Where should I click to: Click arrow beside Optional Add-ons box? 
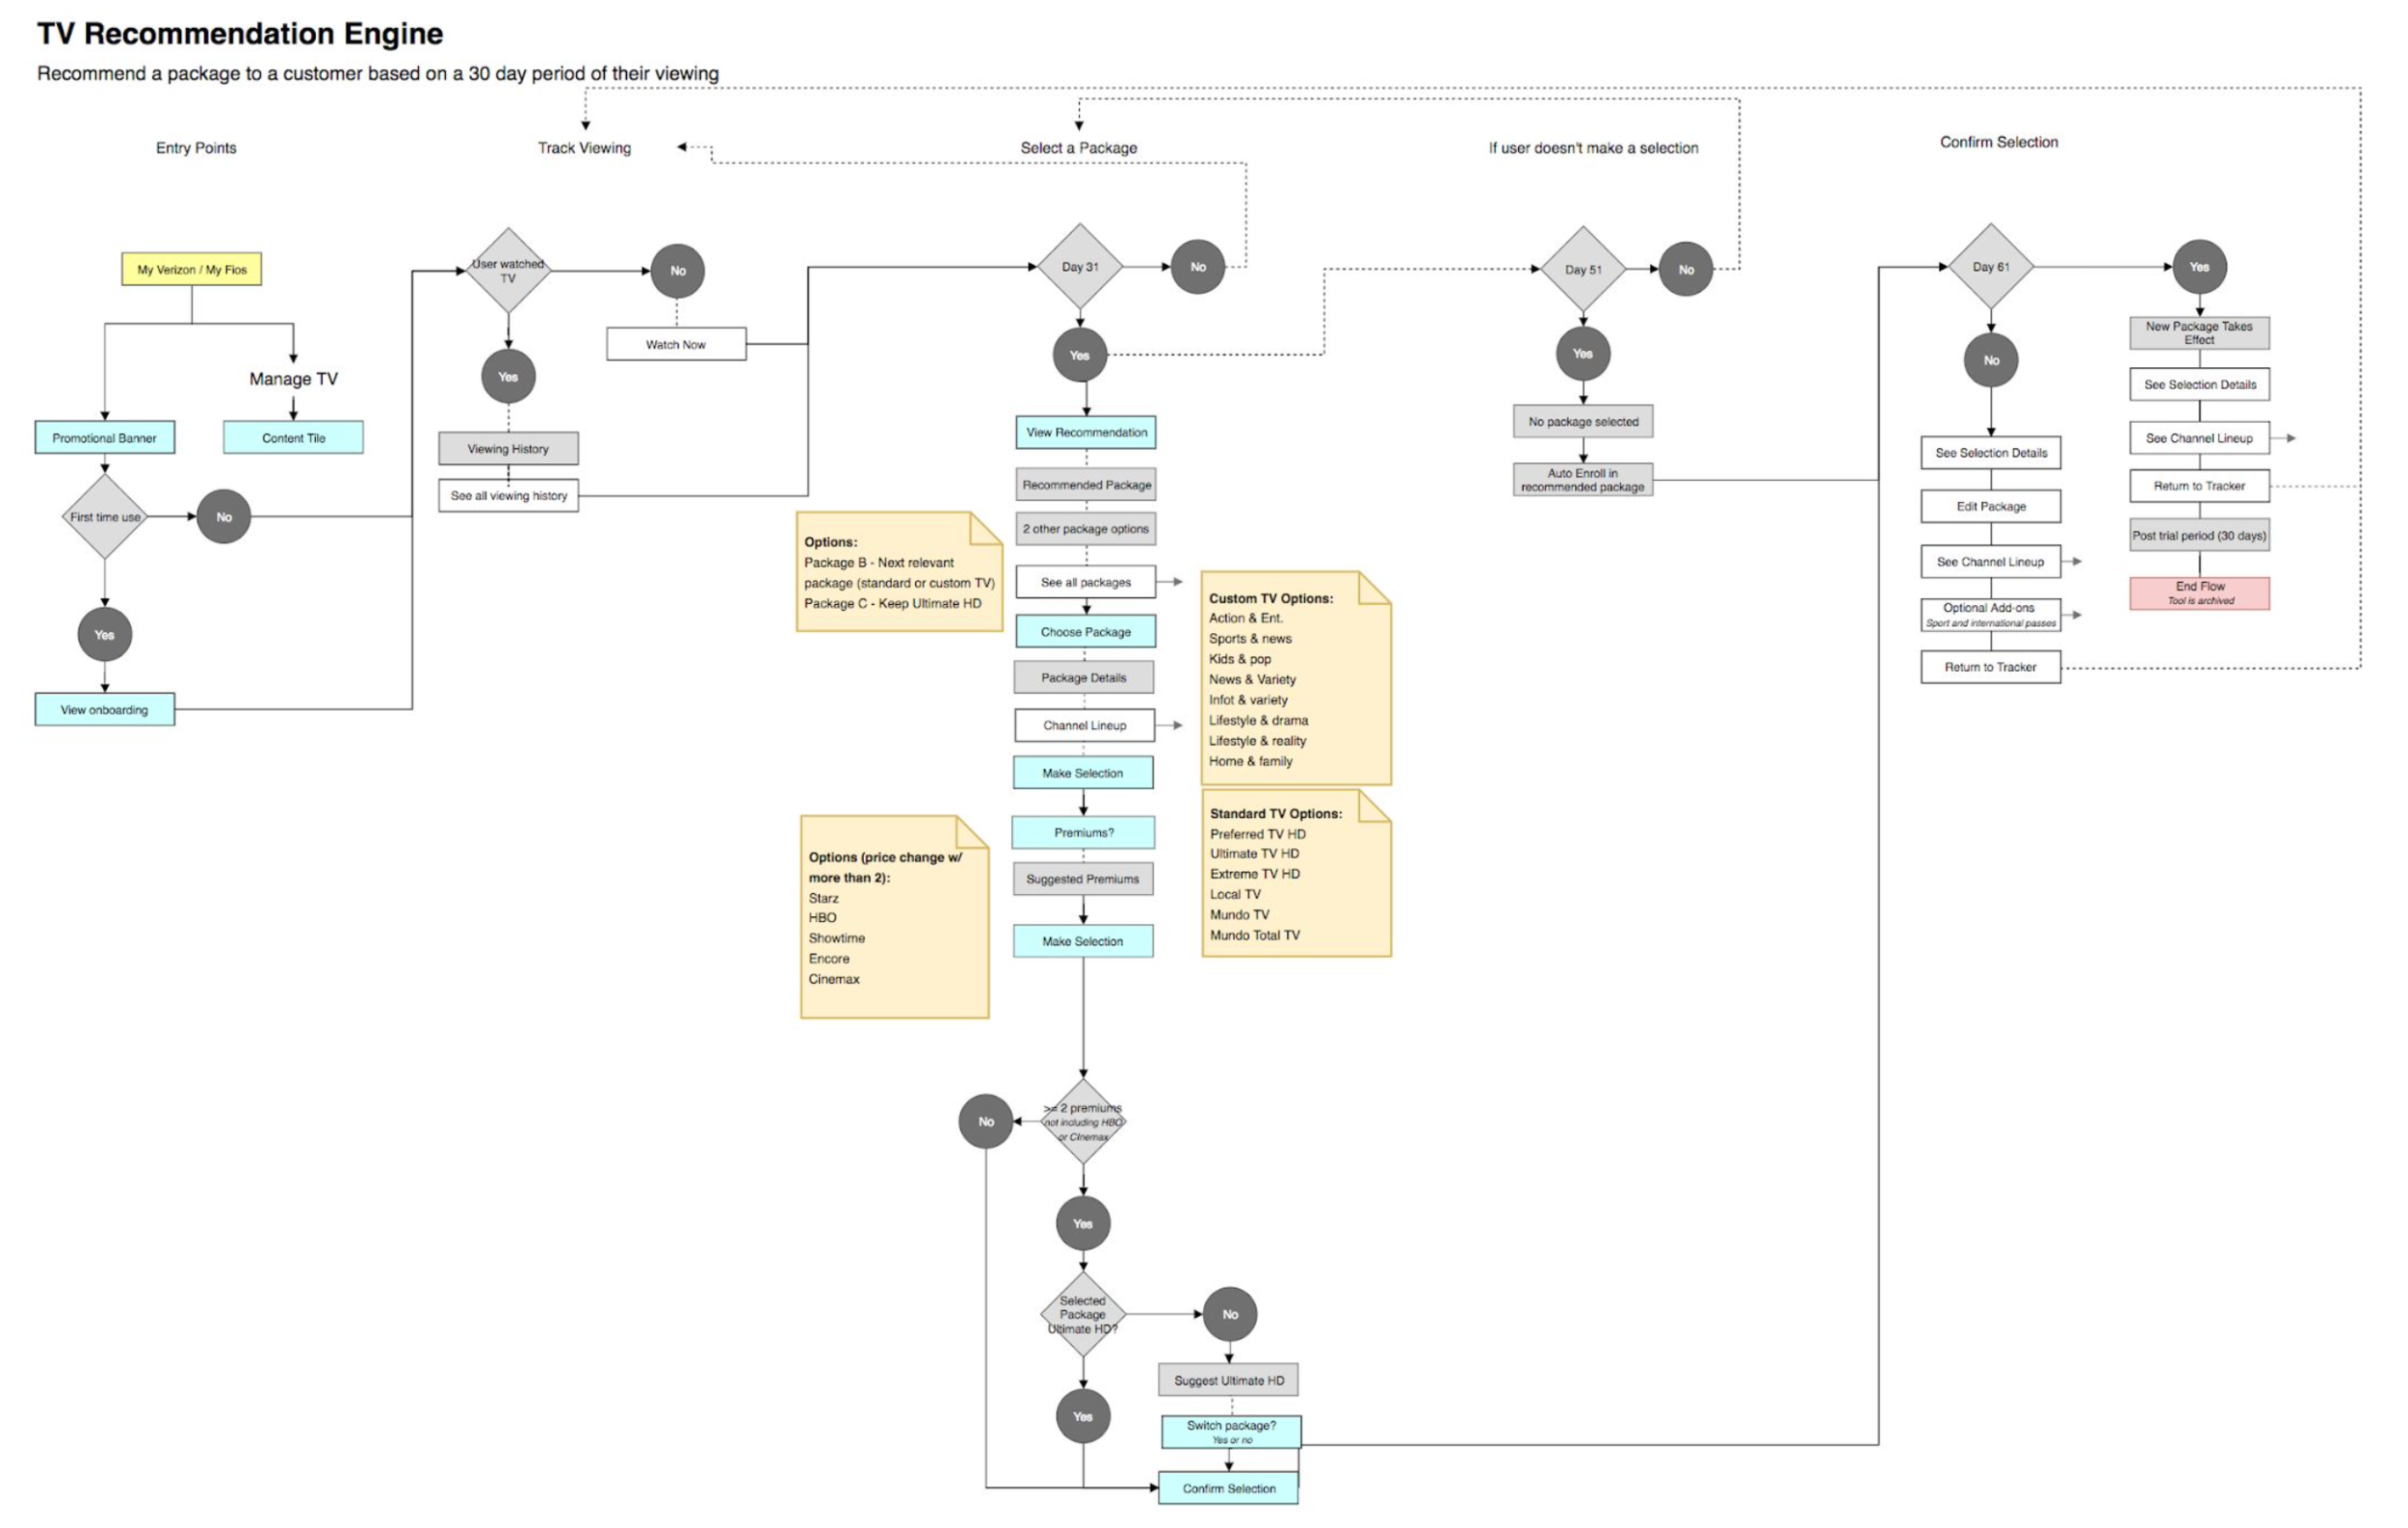pos(2074,615)
